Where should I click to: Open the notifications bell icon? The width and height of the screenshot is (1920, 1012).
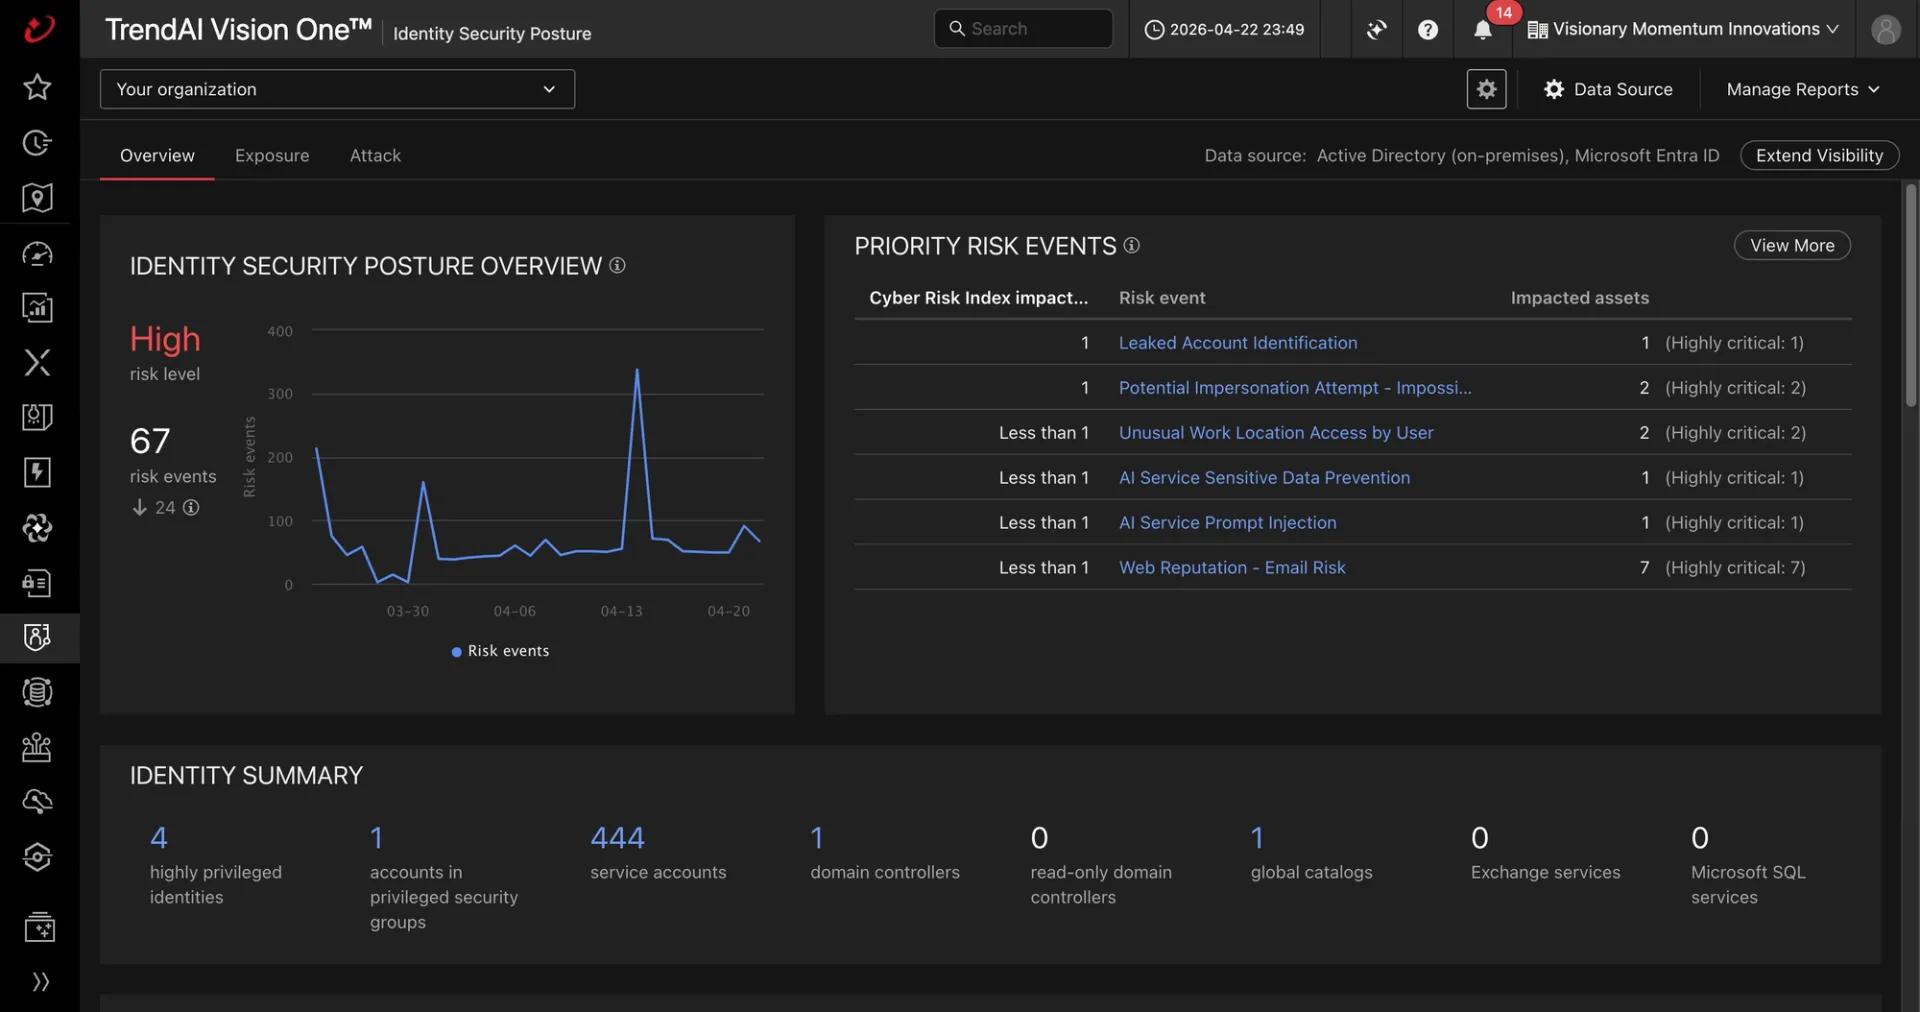pyautogui.click(x=1482, y=30)
